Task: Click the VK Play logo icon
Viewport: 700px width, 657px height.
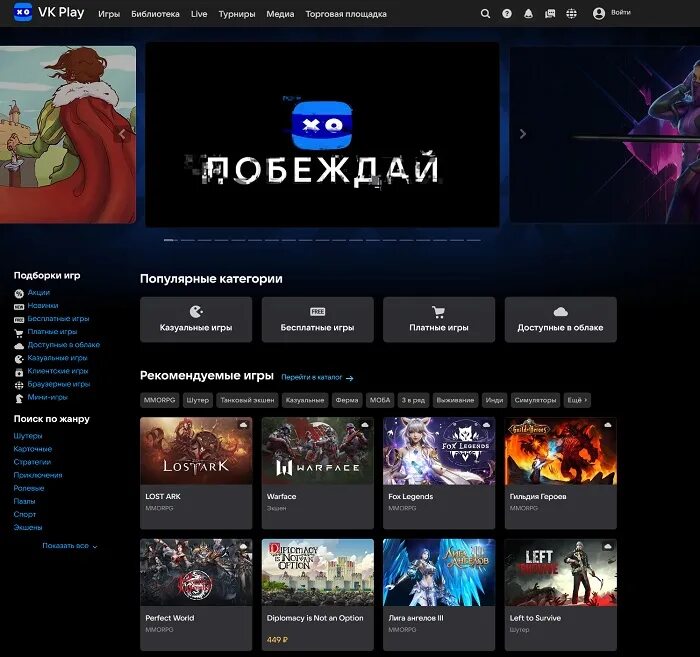Action: click(x=22, y=12)
